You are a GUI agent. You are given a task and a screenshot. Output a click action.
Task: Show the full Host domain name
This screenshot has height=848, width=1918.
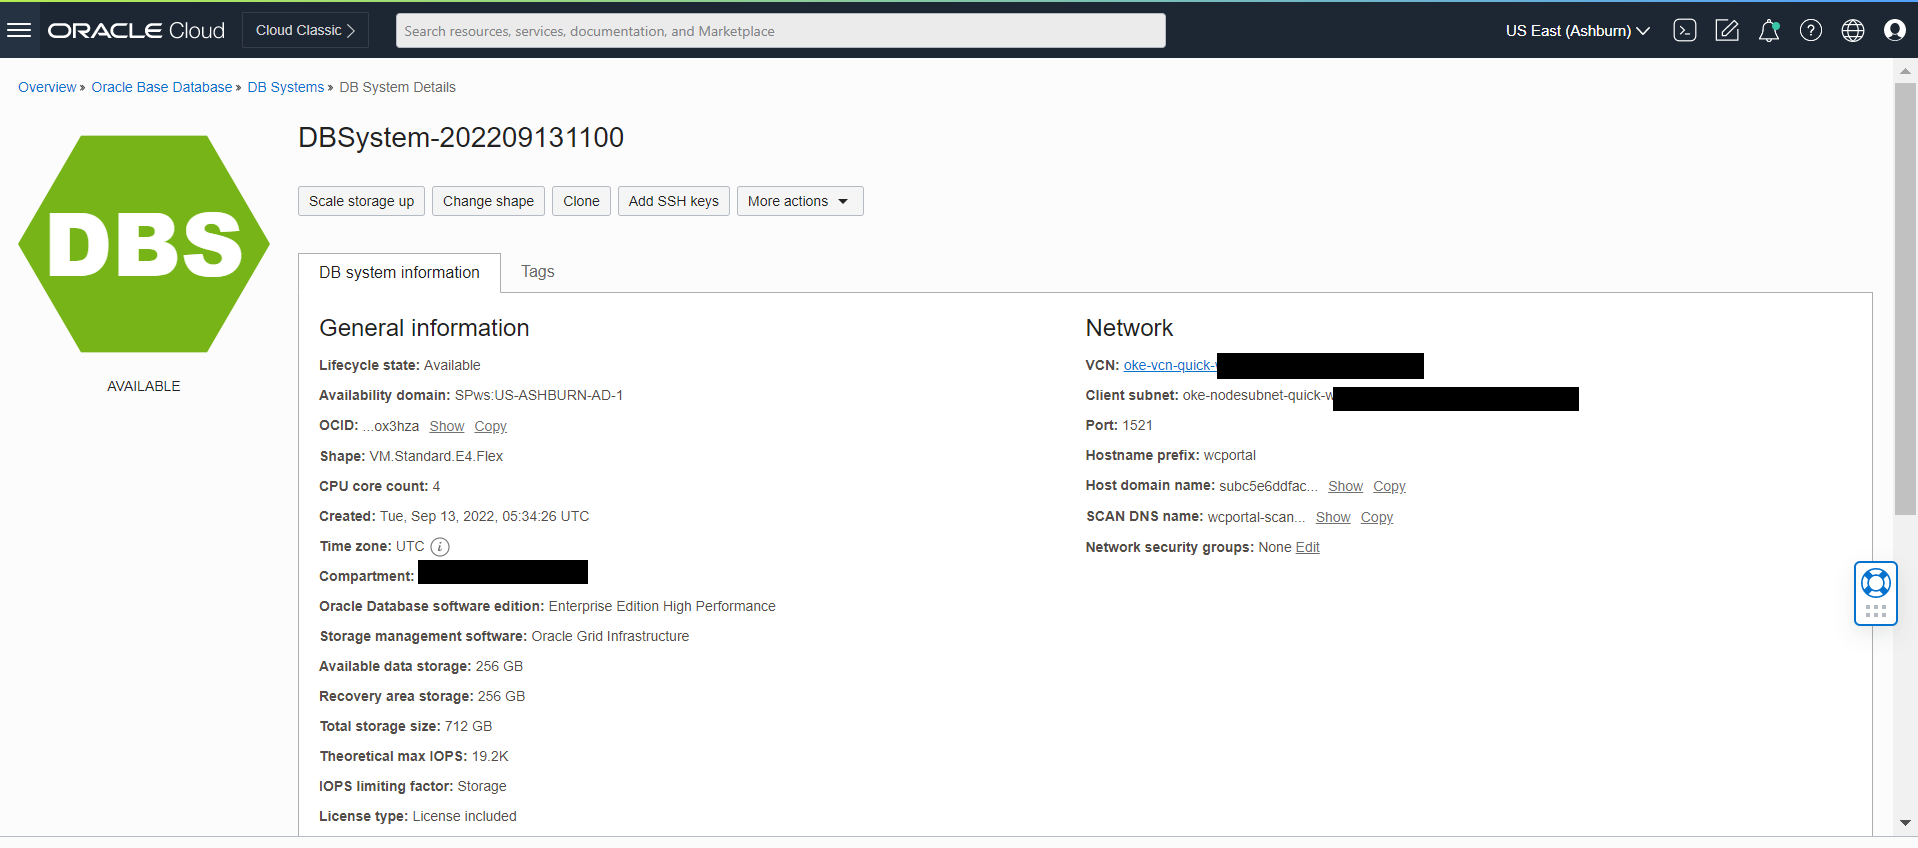1345,486
